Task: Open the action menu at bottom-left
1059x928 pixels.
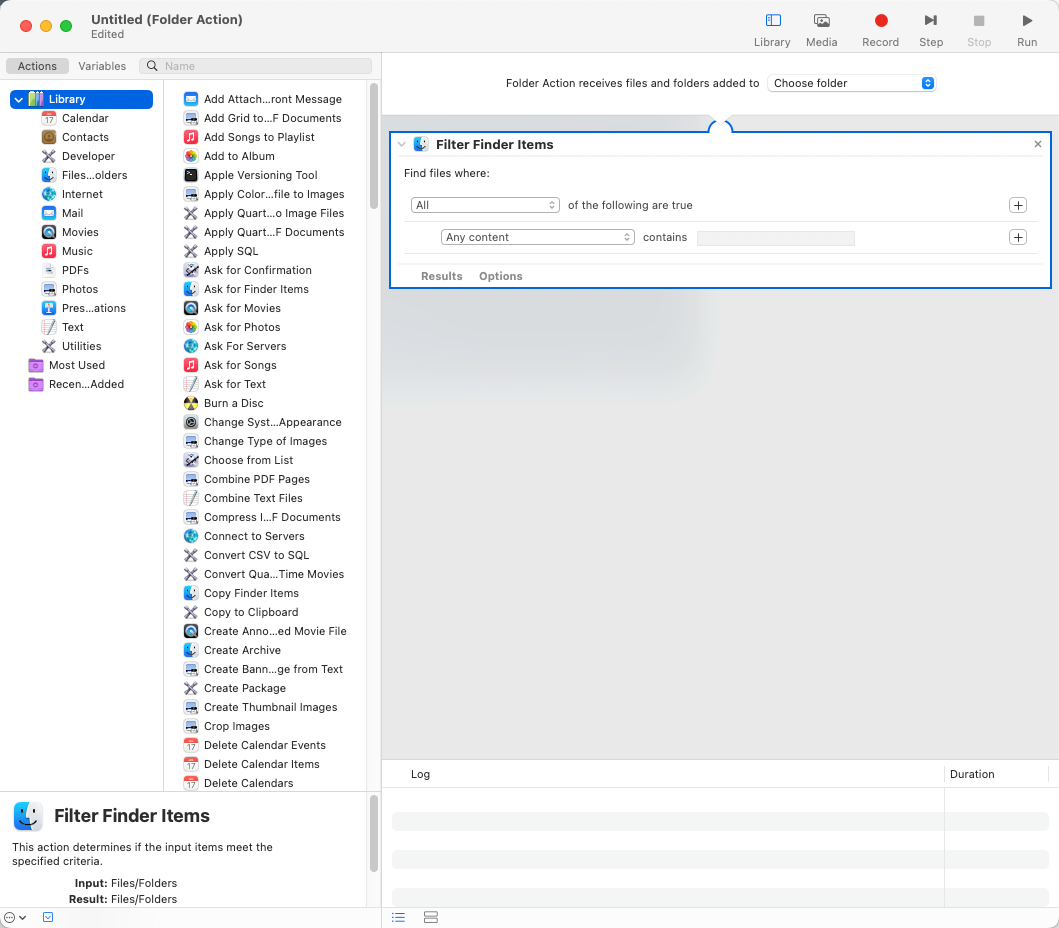Action: pos(15,917)
